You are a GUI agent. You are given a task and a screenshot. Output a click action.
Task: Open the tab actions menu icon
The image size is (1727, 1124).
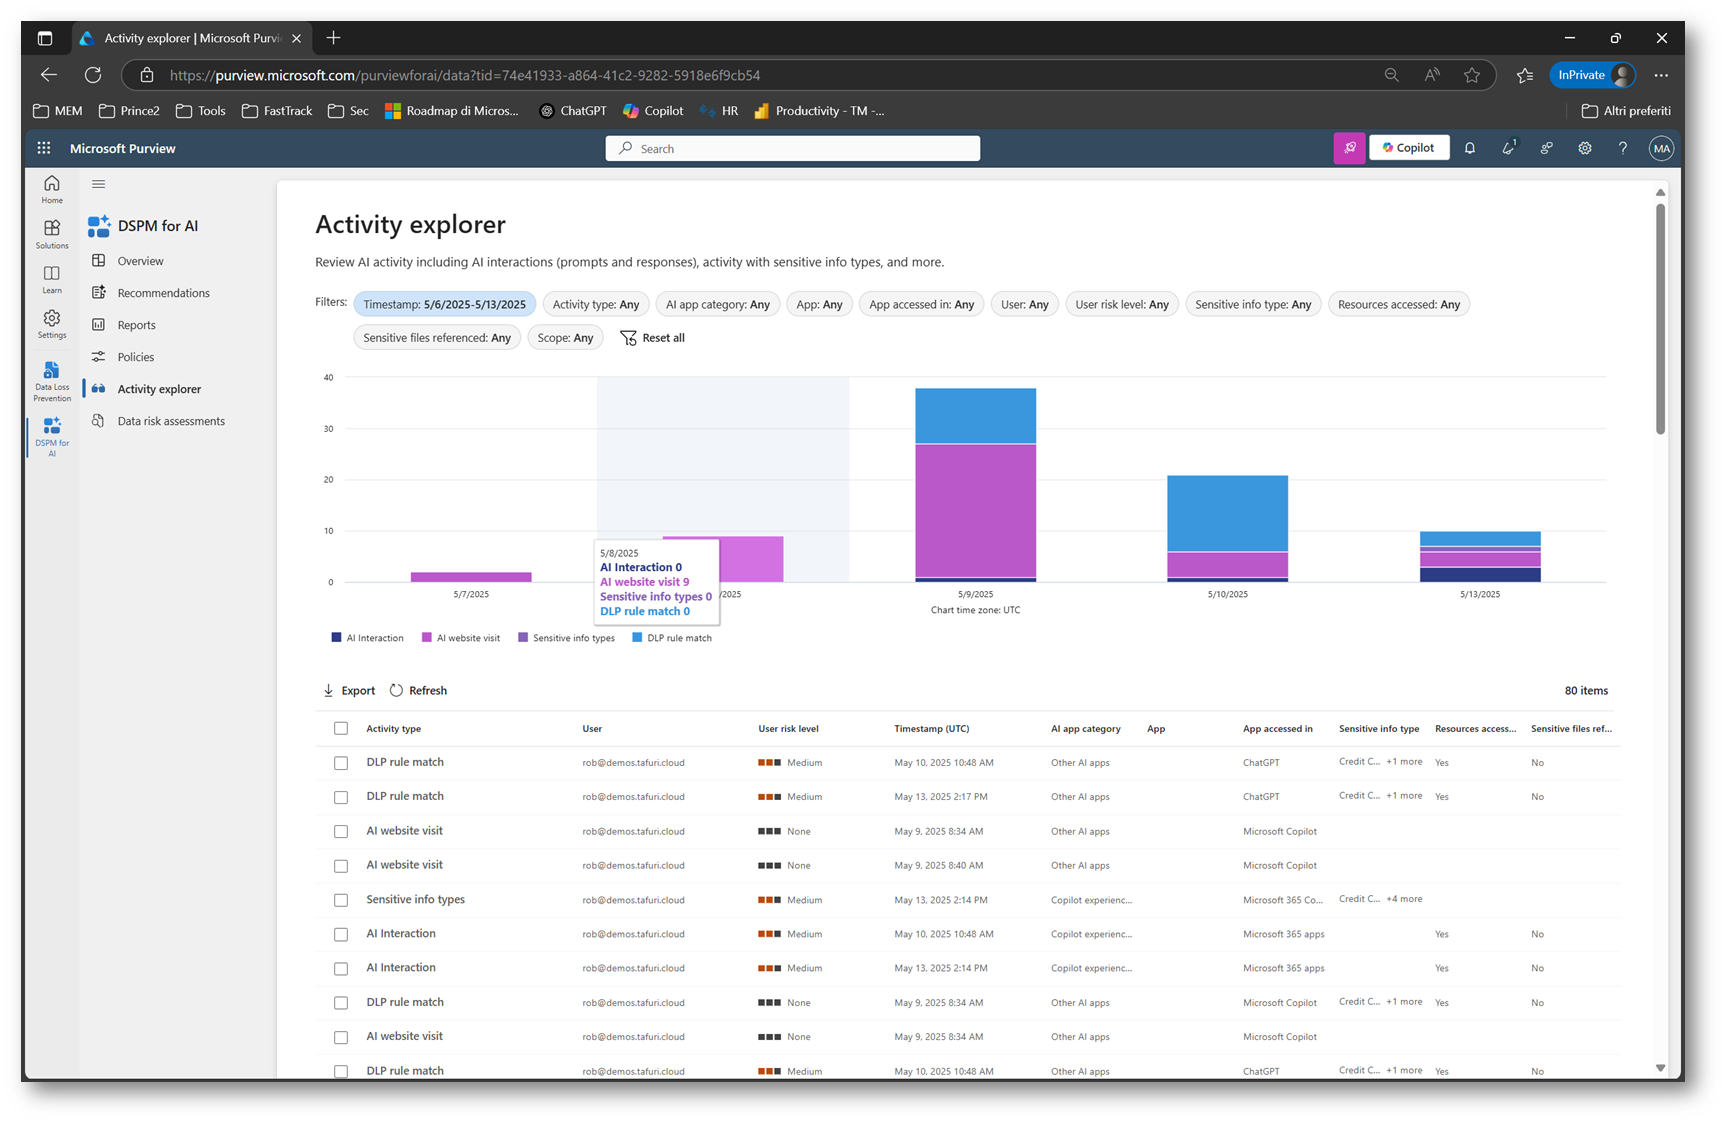[45, 38]
